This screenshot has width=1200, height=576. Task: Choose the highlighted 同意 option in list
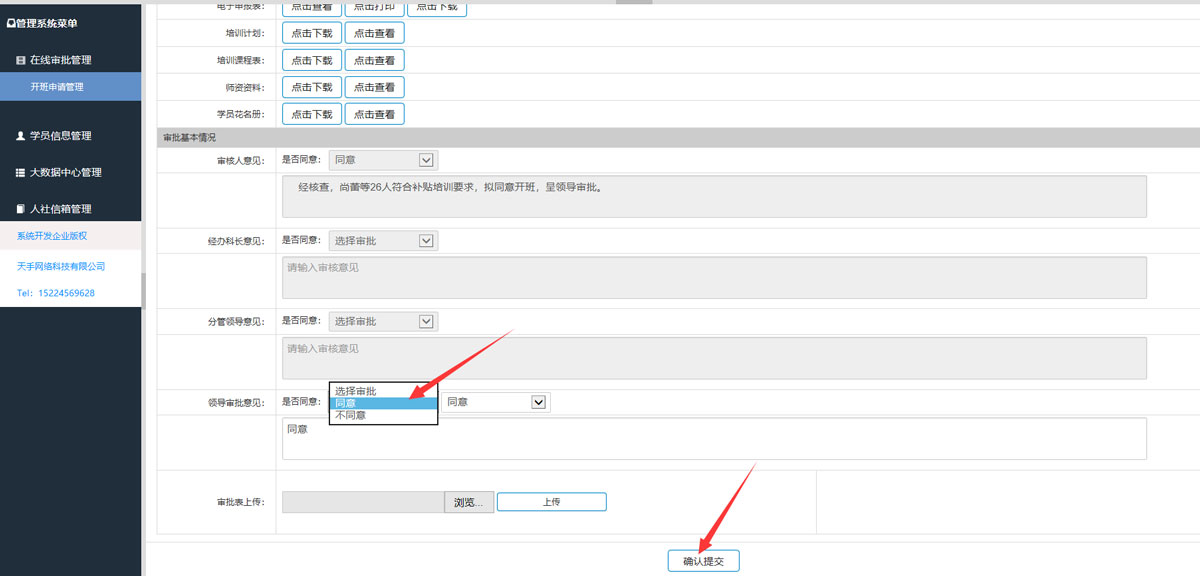pos(383,403)
